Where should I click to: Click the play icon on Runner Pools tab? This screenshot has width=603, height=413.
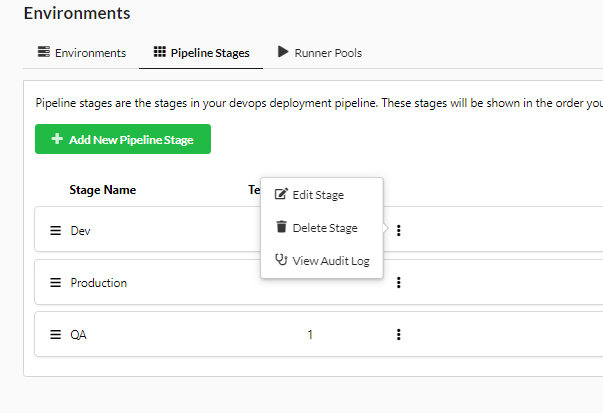coord(283,52)
